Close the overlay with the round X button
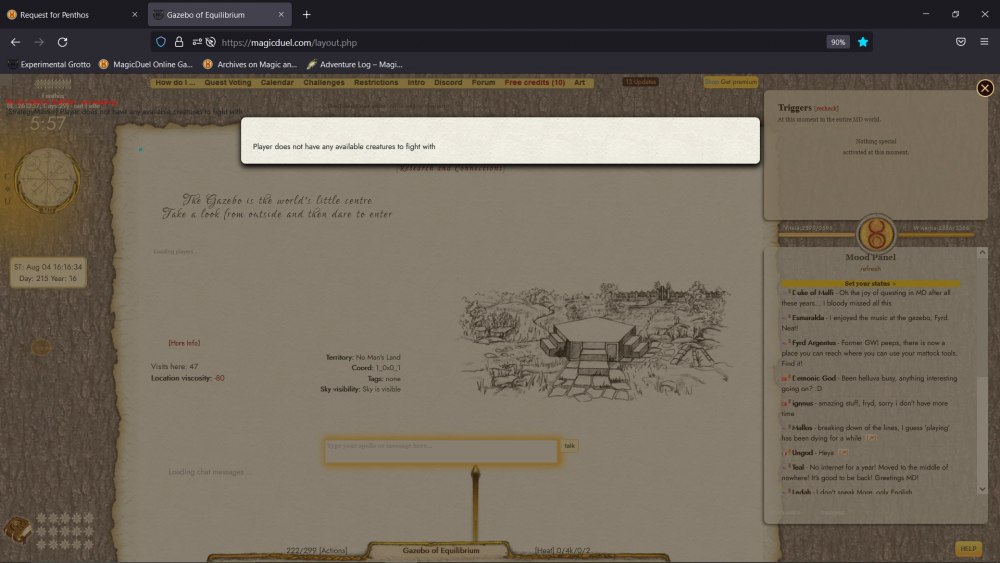Image resolution: width=1000 pixels, height=563 pixels. 985,88
